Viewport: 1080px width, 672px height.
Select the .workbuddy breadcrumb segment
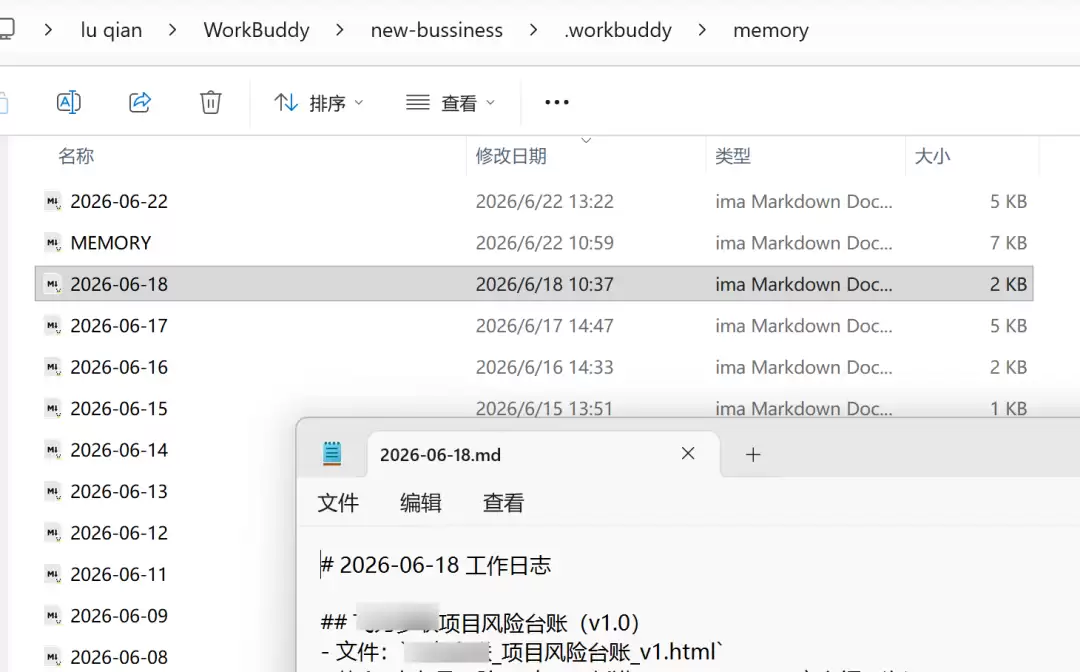[x=618, y=30]
